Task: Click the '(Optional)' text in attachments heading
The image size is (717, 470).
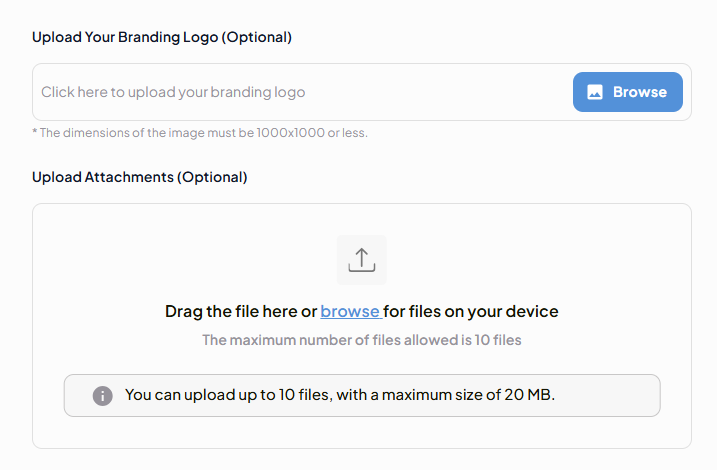Action: pyautogui.click(x=212, y=177)
